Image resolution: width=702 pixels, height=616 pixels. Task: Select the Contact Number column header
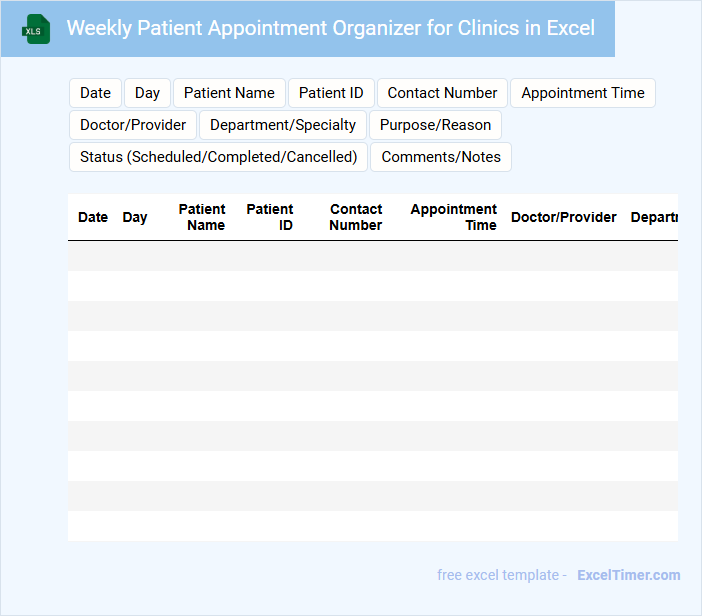356,217
